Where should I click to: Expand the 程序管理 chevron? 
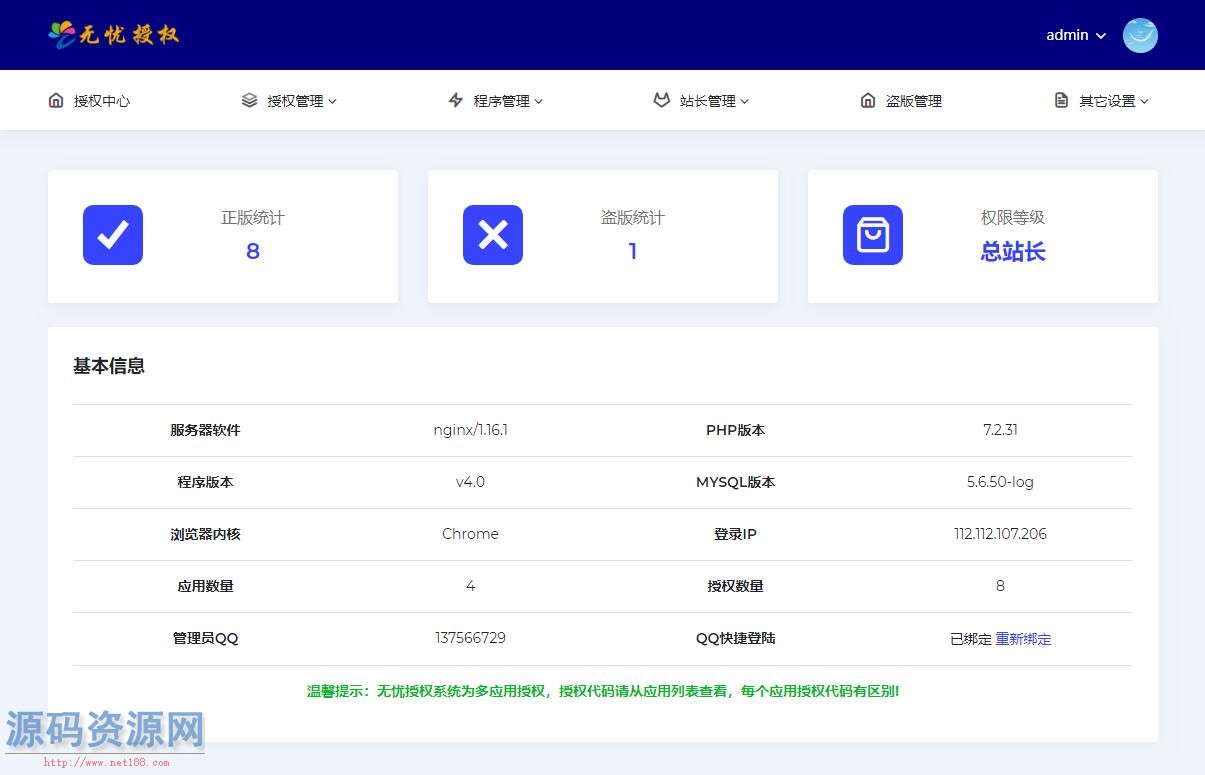[539, 101]
